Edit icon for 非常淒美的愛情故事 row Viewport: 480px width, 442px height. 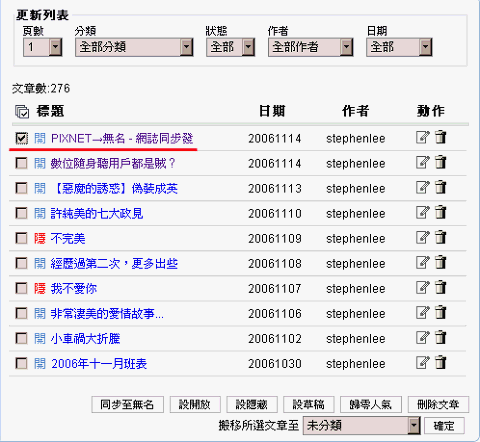tap(423, 312)
